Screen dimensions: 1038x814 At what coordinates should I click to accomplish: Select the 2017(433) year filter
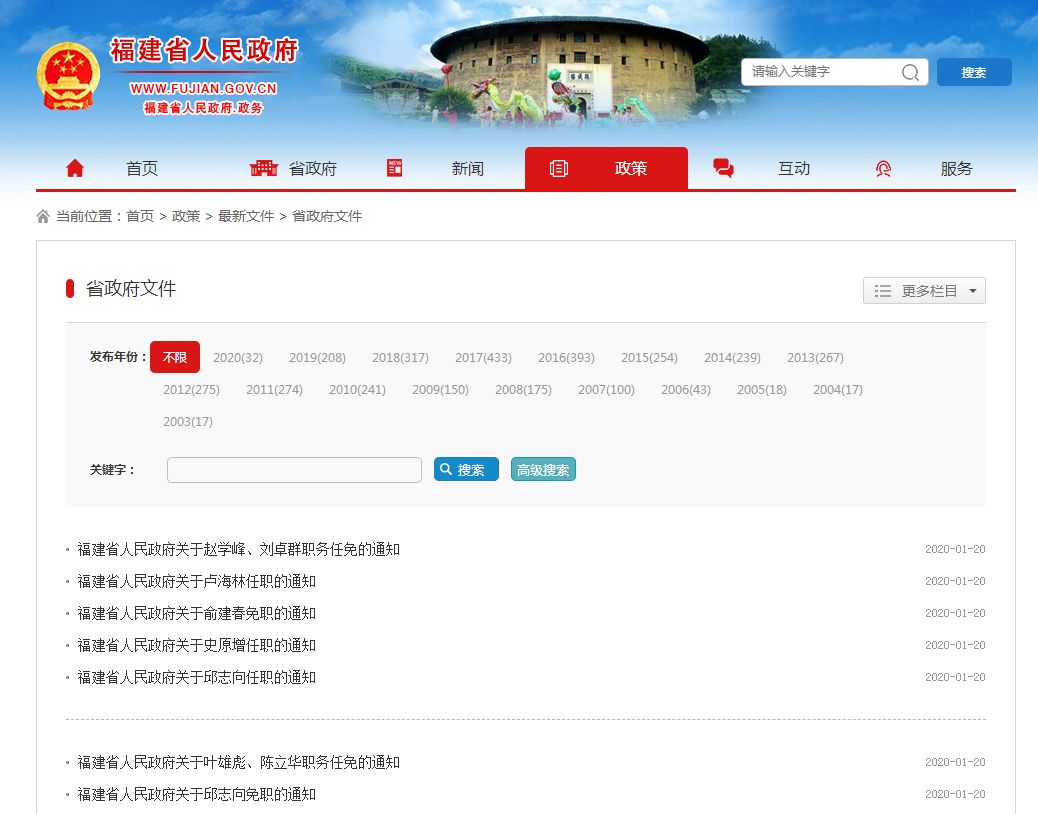click(x=483, y=357)
